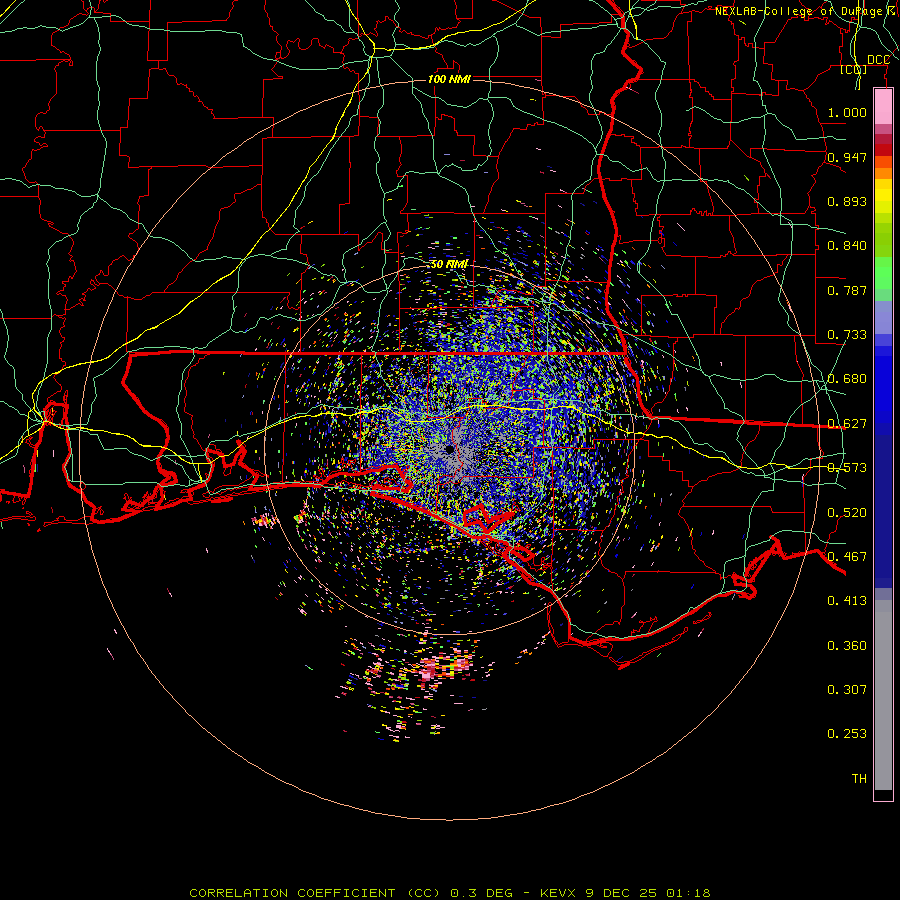Select the 0.360 legend value
Viewport: 900px width, 900px height.
[847, 646]
